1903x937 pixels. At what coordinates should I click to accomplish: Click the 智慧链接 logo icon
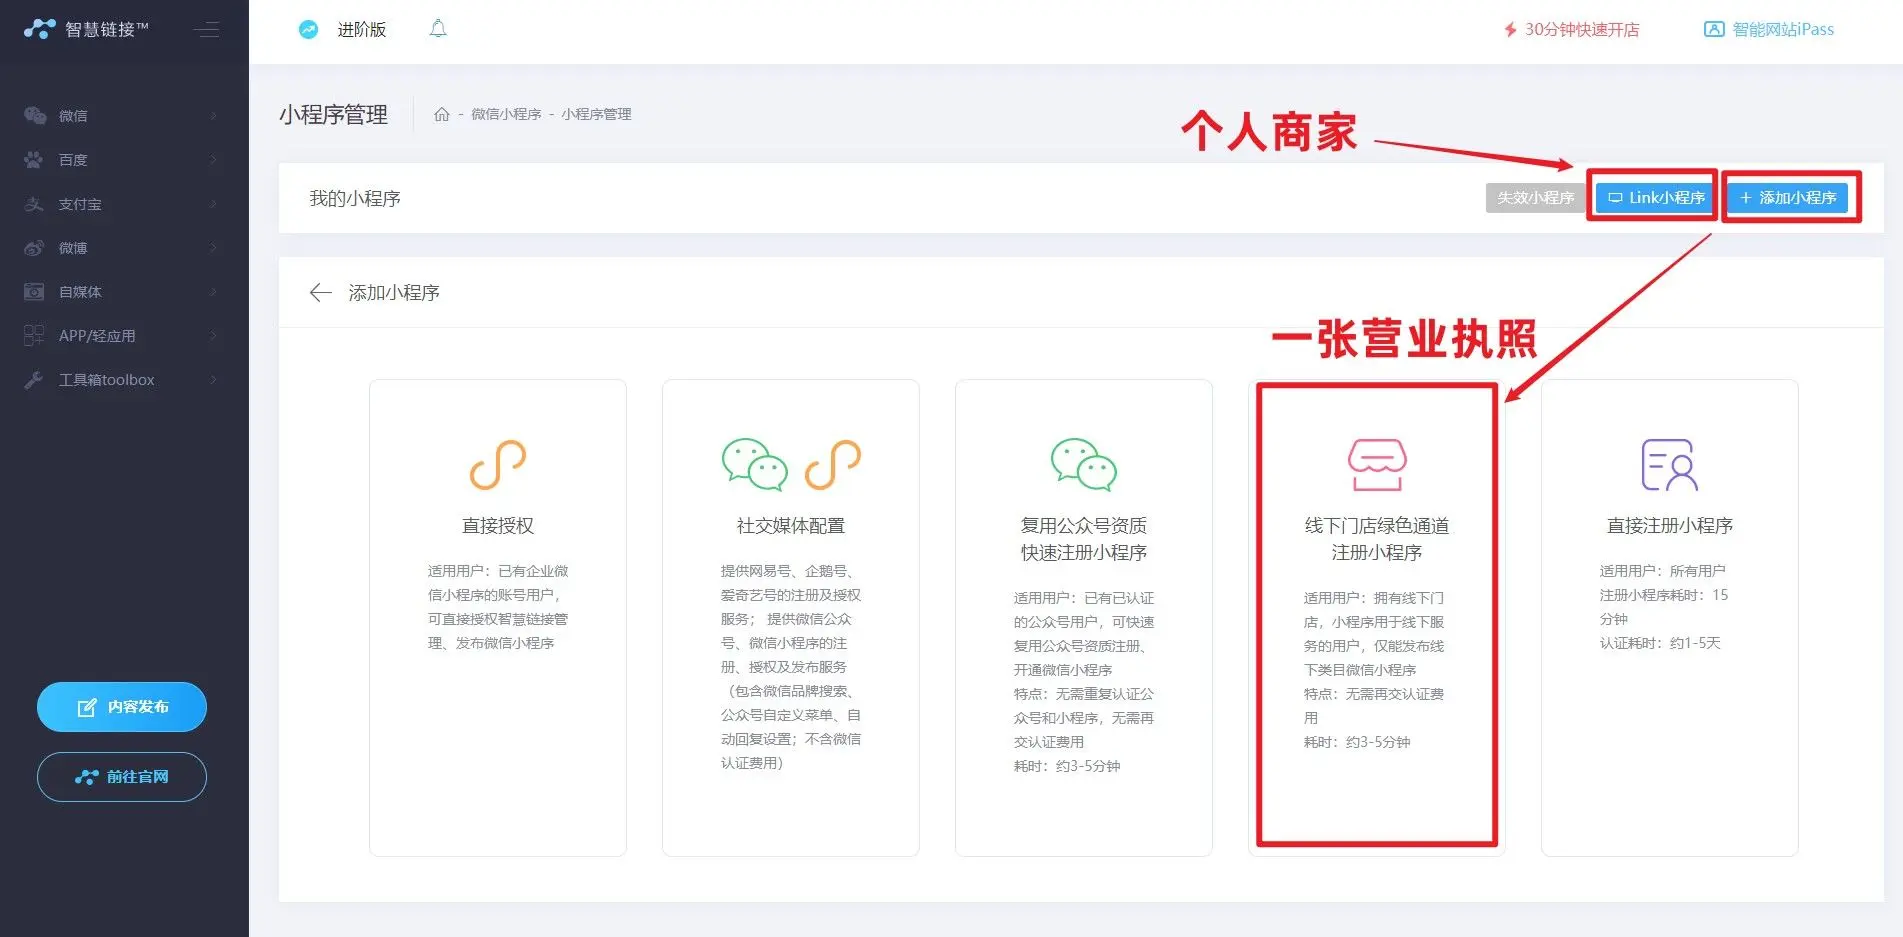tap(40, 29)
